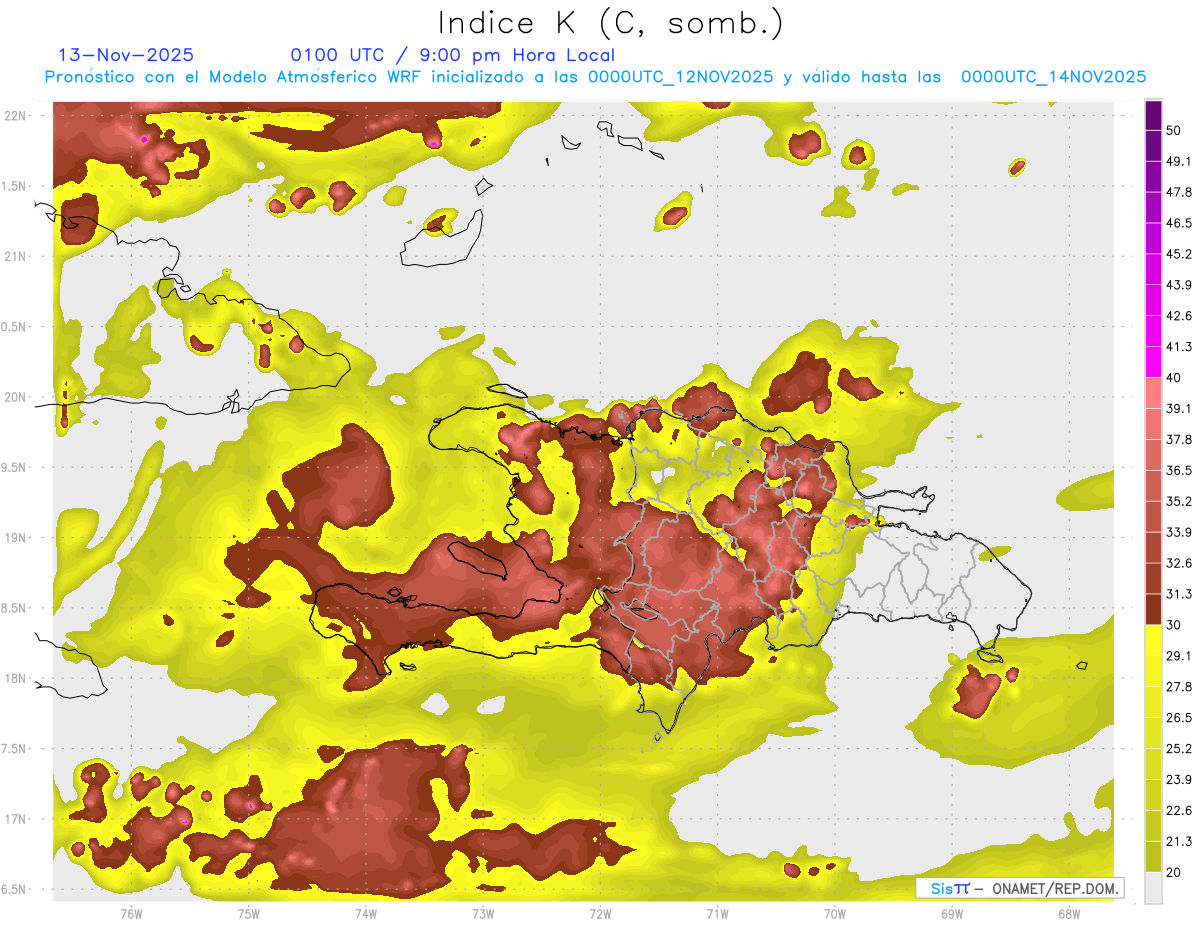This screenshot has height=927, width=1200.
Task: Click the "36.5" color scale value
Action: [x=1178, y=470]
